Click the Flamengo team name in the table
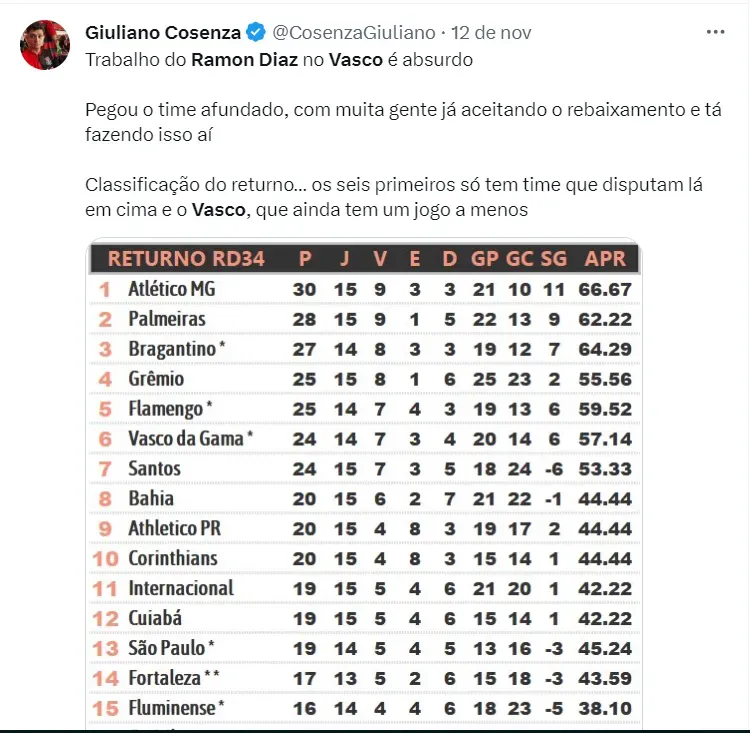The height and width of the screenshot is (733, 750). [x=166, y=408]
